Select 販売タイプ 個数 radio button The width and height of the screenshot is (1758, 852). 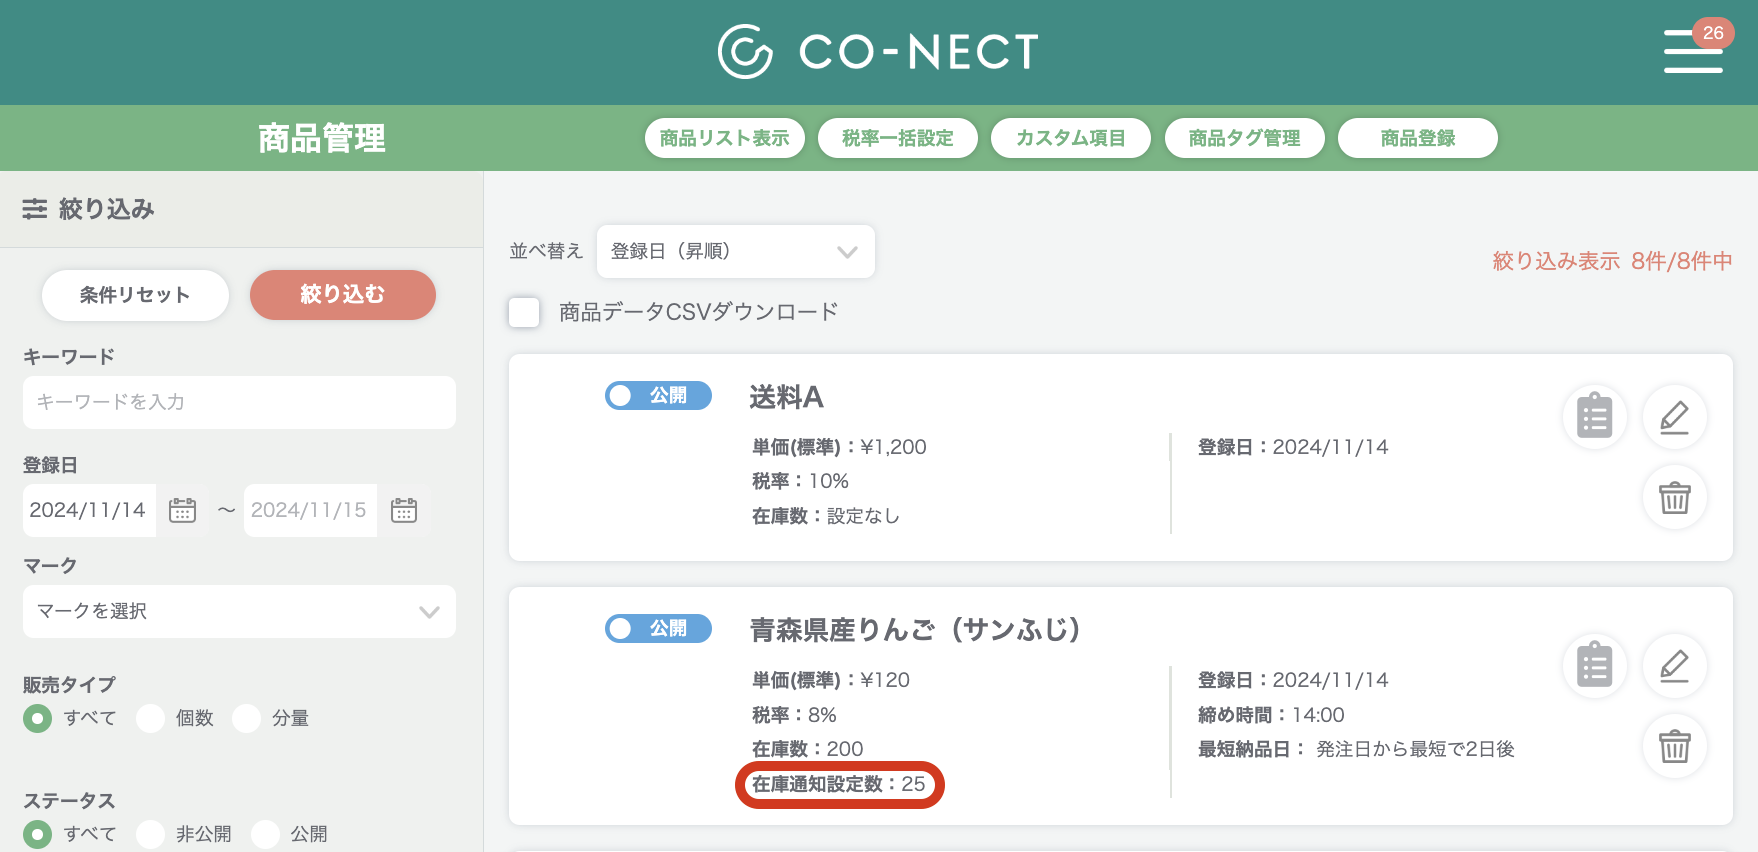(x=150, y=718)
